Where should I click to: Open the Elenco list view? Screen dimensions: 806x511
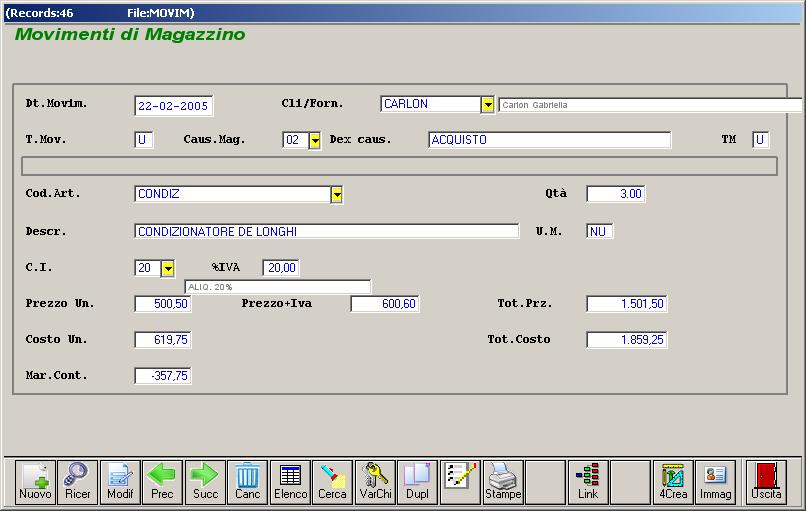290,482
